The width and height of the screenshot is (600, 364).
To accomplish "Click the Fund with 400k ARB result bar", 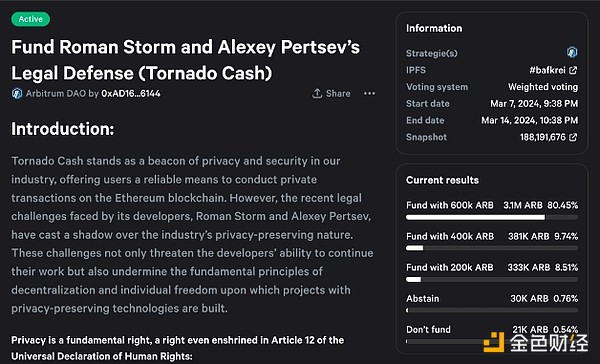I will pyautogui.click(x=492, y=248).
